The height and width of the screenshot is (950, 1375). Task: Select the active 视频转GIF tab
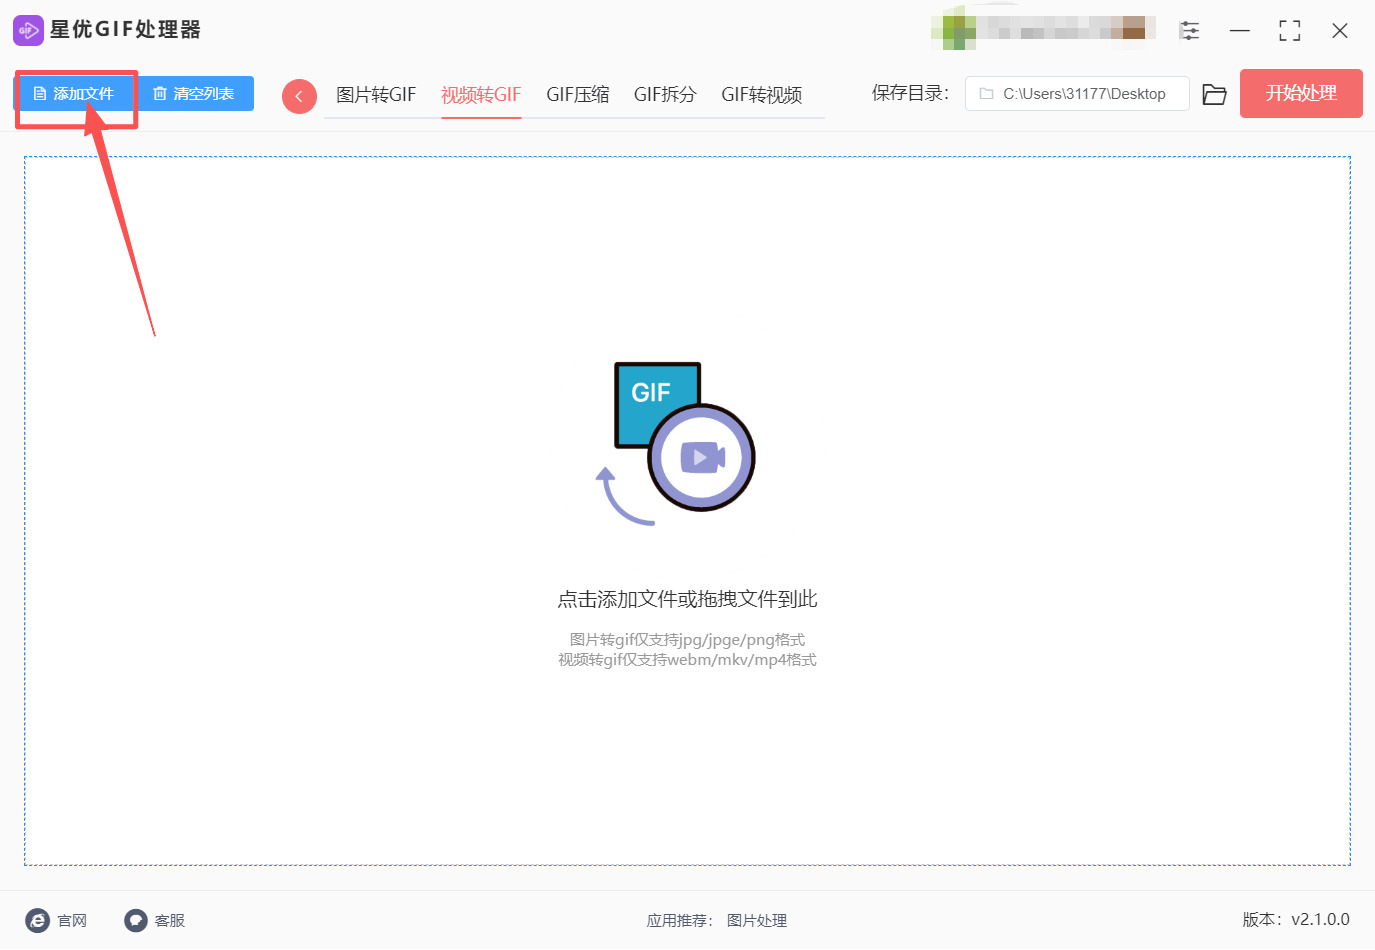(480, 94)
